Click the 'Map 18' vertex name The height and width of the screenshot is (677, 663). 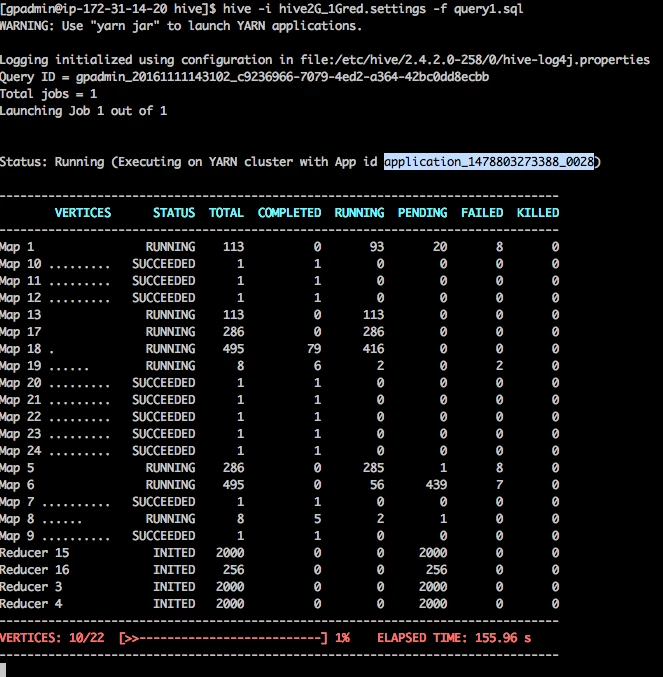point(21,349)
